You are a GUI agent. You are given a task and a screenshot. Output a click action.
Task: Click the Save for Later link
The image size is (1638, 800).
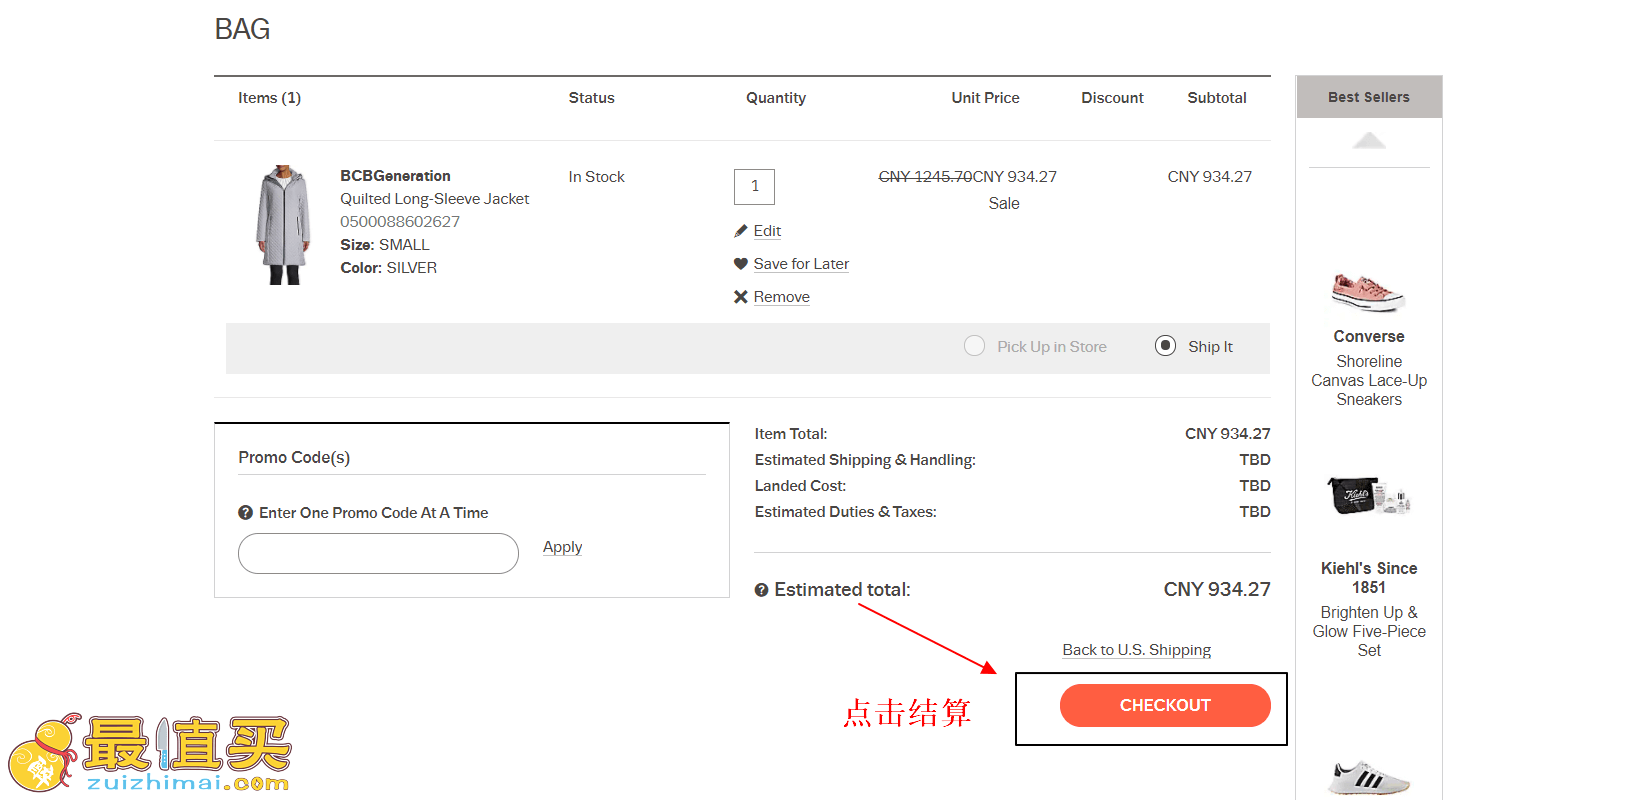tap(801, 264)
